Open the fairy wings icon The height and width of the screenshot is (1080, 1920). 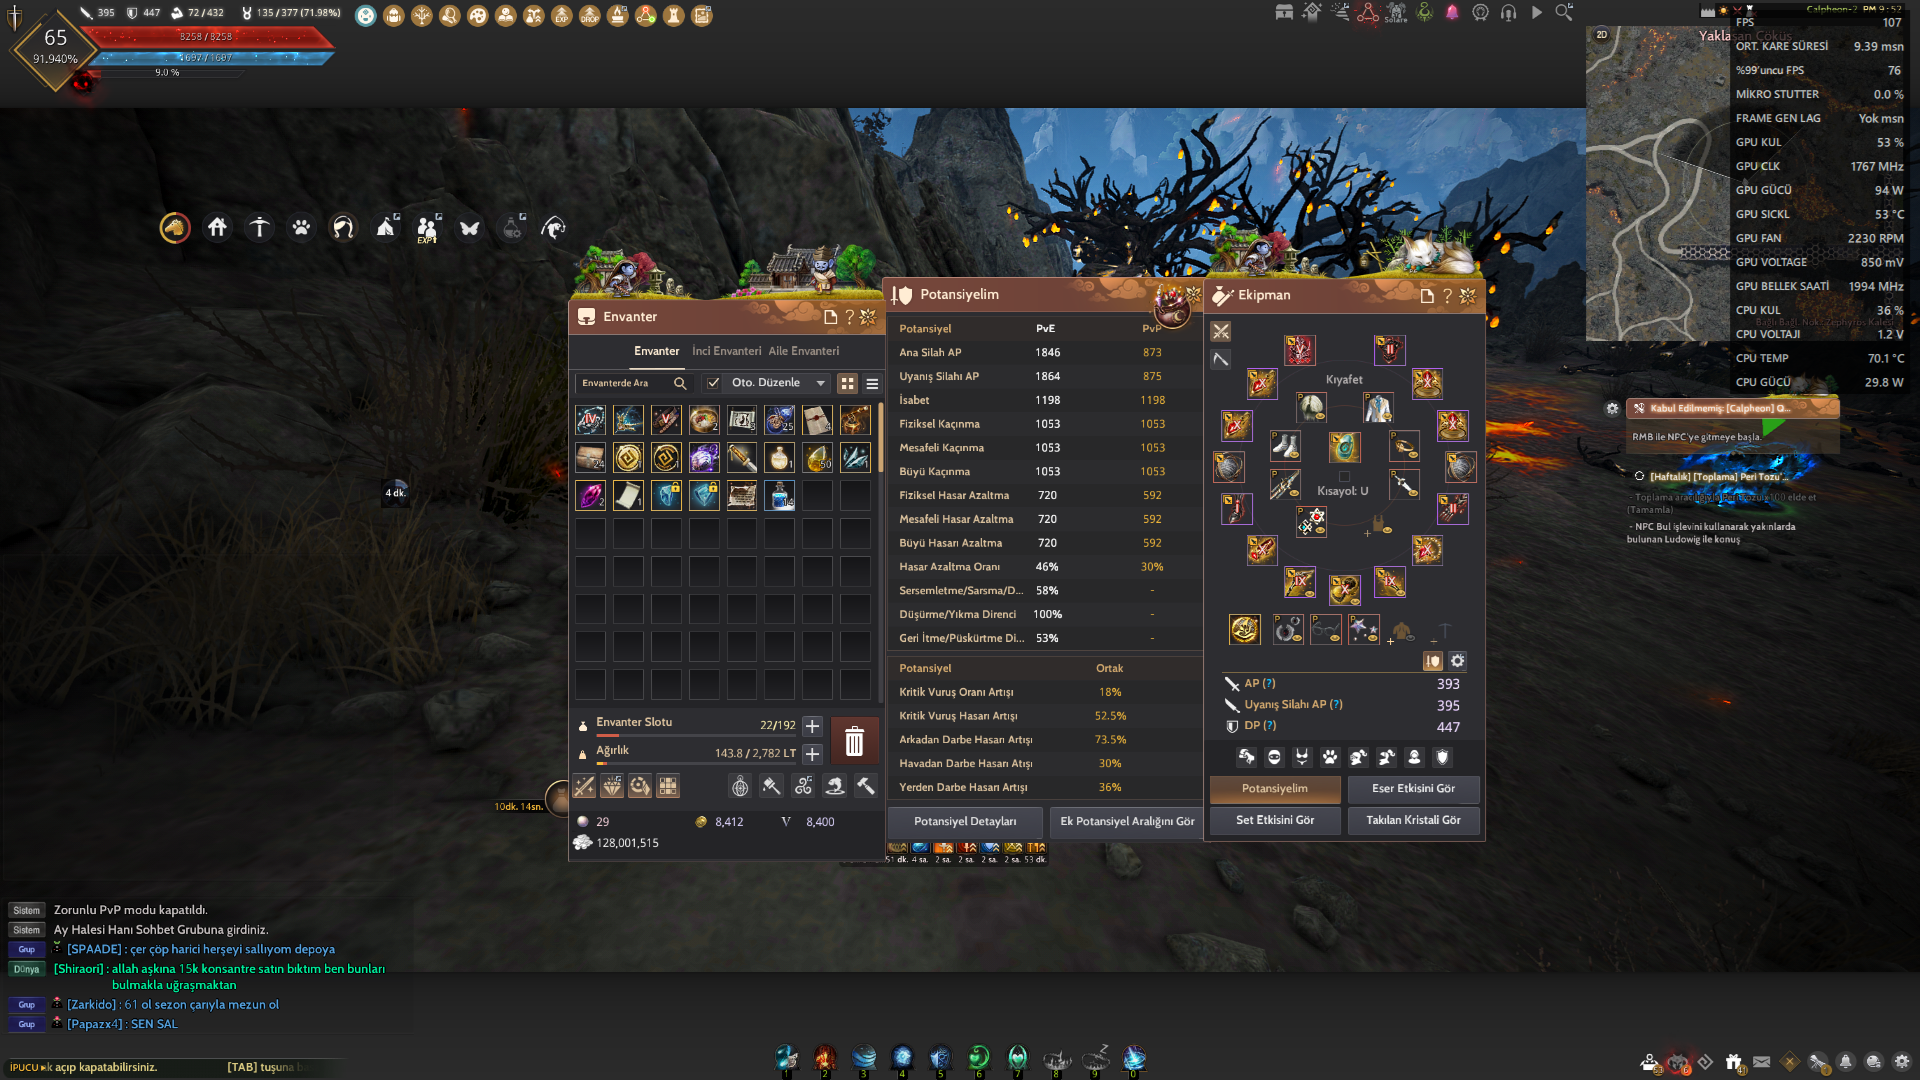click(x=469, y=228)
